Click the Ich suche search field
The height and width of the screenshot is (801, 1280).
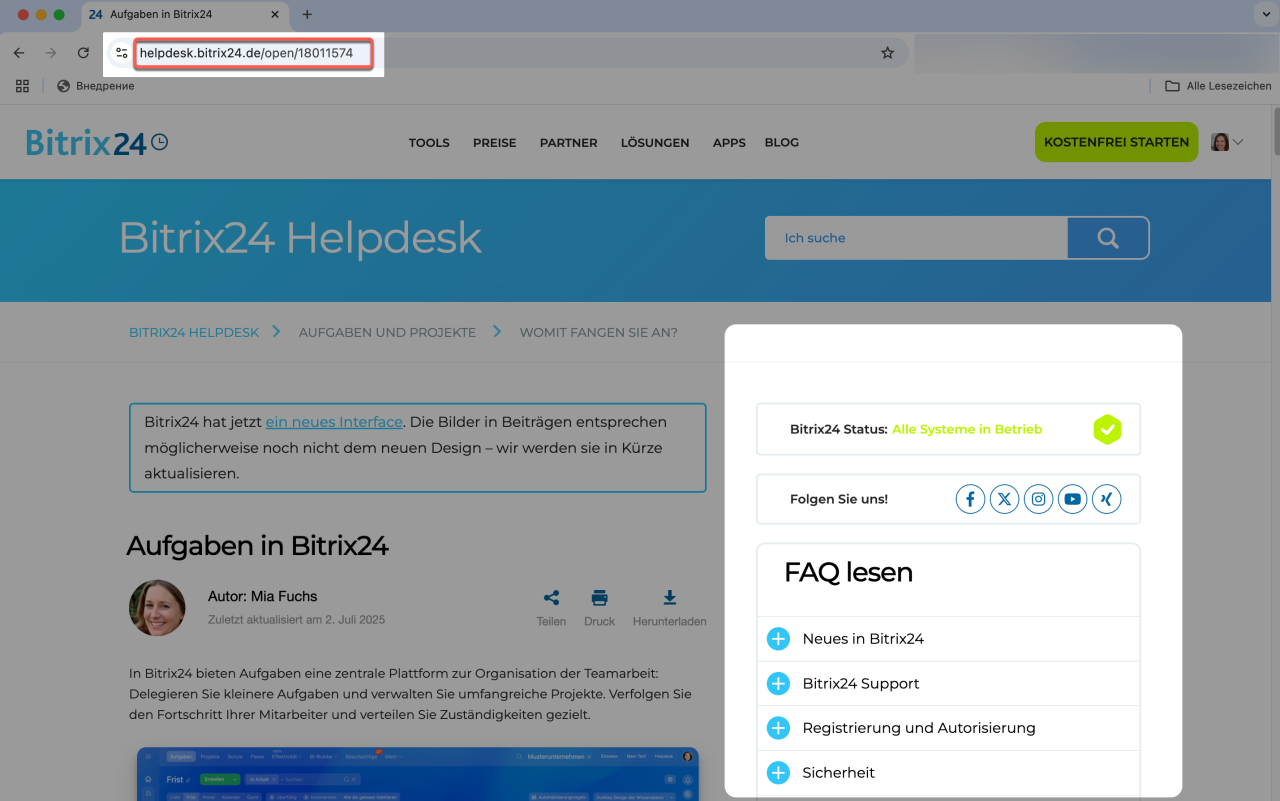(916, 238)
